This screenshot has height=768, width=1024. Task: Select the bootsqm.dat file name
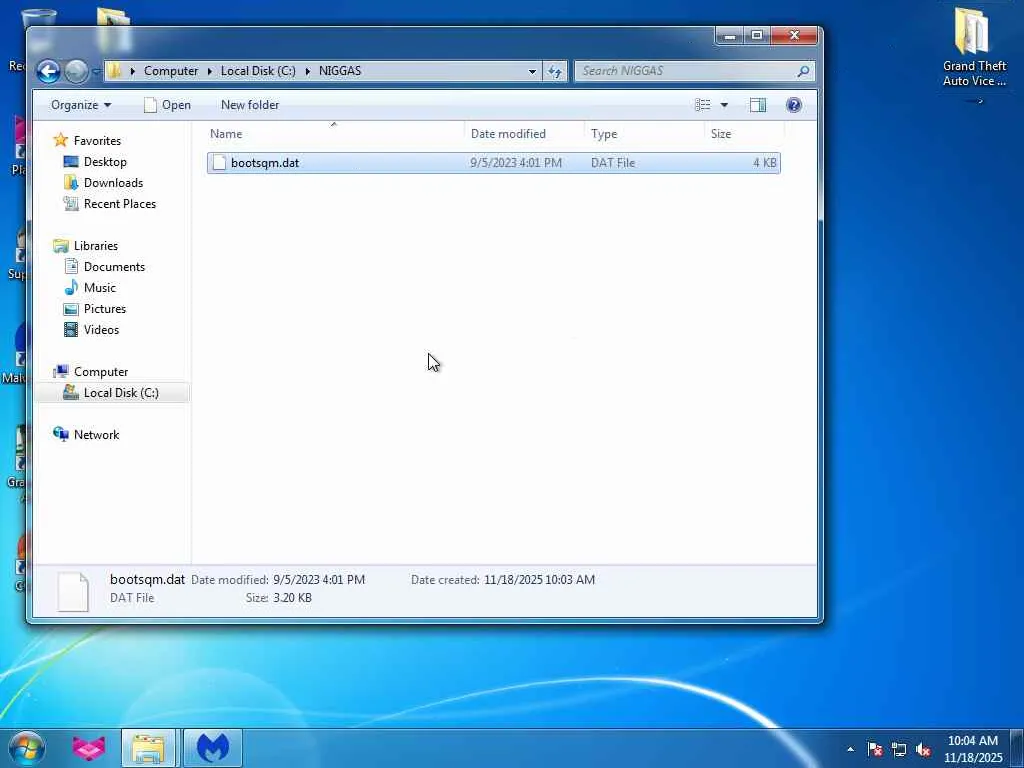click(264, 163)
